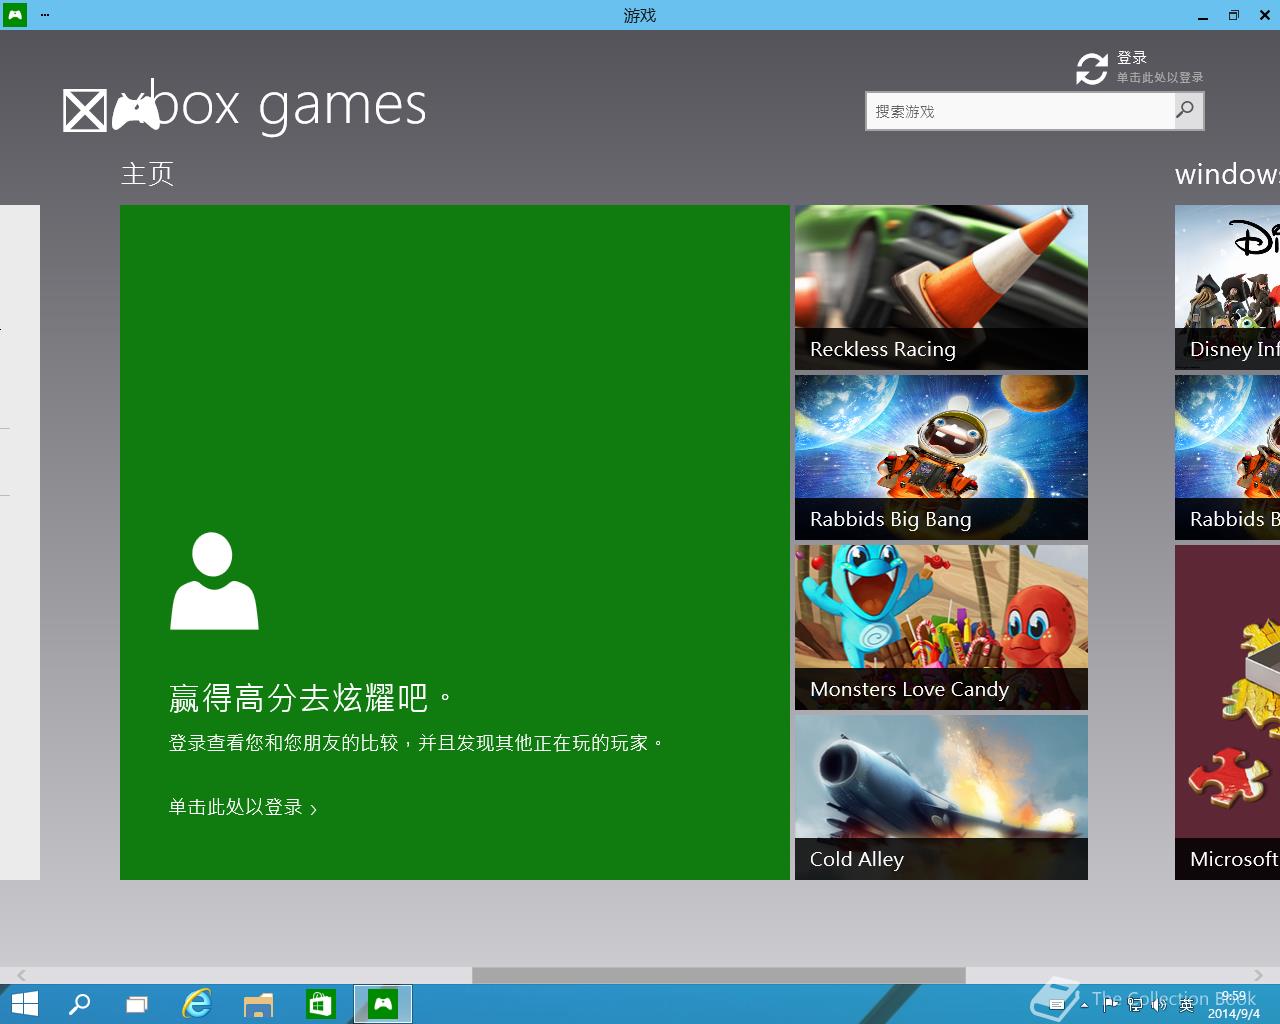Close the Games window
This screenshot has height=1024, width=1280.
pyautogui.click(x=1264, y=15)
